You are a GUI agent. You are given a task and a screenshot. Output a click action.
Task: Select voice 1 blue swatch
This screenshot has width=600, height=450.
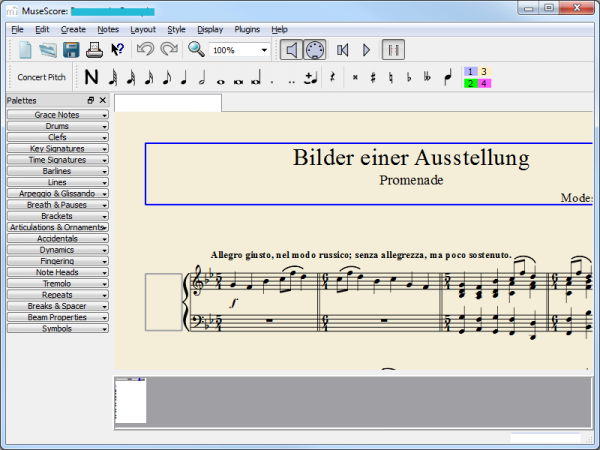[x=470, y=72]
